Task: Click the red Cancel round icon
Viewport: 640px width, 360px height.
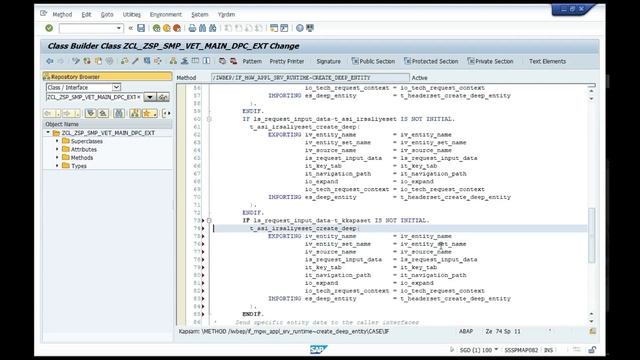Action: tap(177, 28)
